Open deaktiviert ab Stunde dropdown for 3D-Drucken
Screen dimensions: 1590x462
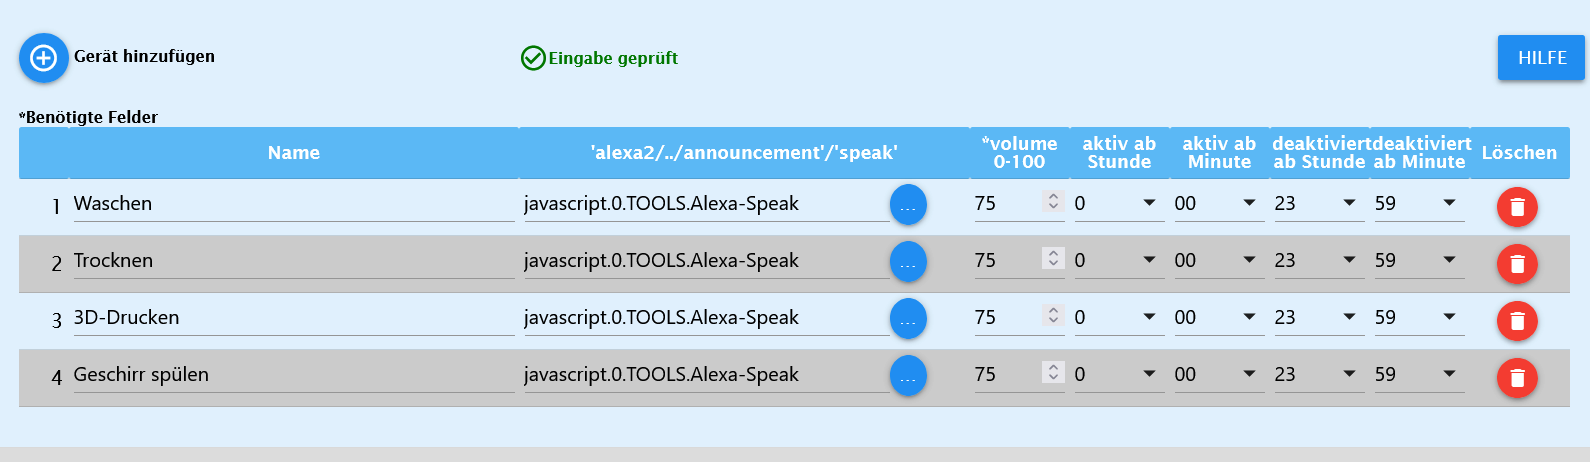[x=1319, y=318]
